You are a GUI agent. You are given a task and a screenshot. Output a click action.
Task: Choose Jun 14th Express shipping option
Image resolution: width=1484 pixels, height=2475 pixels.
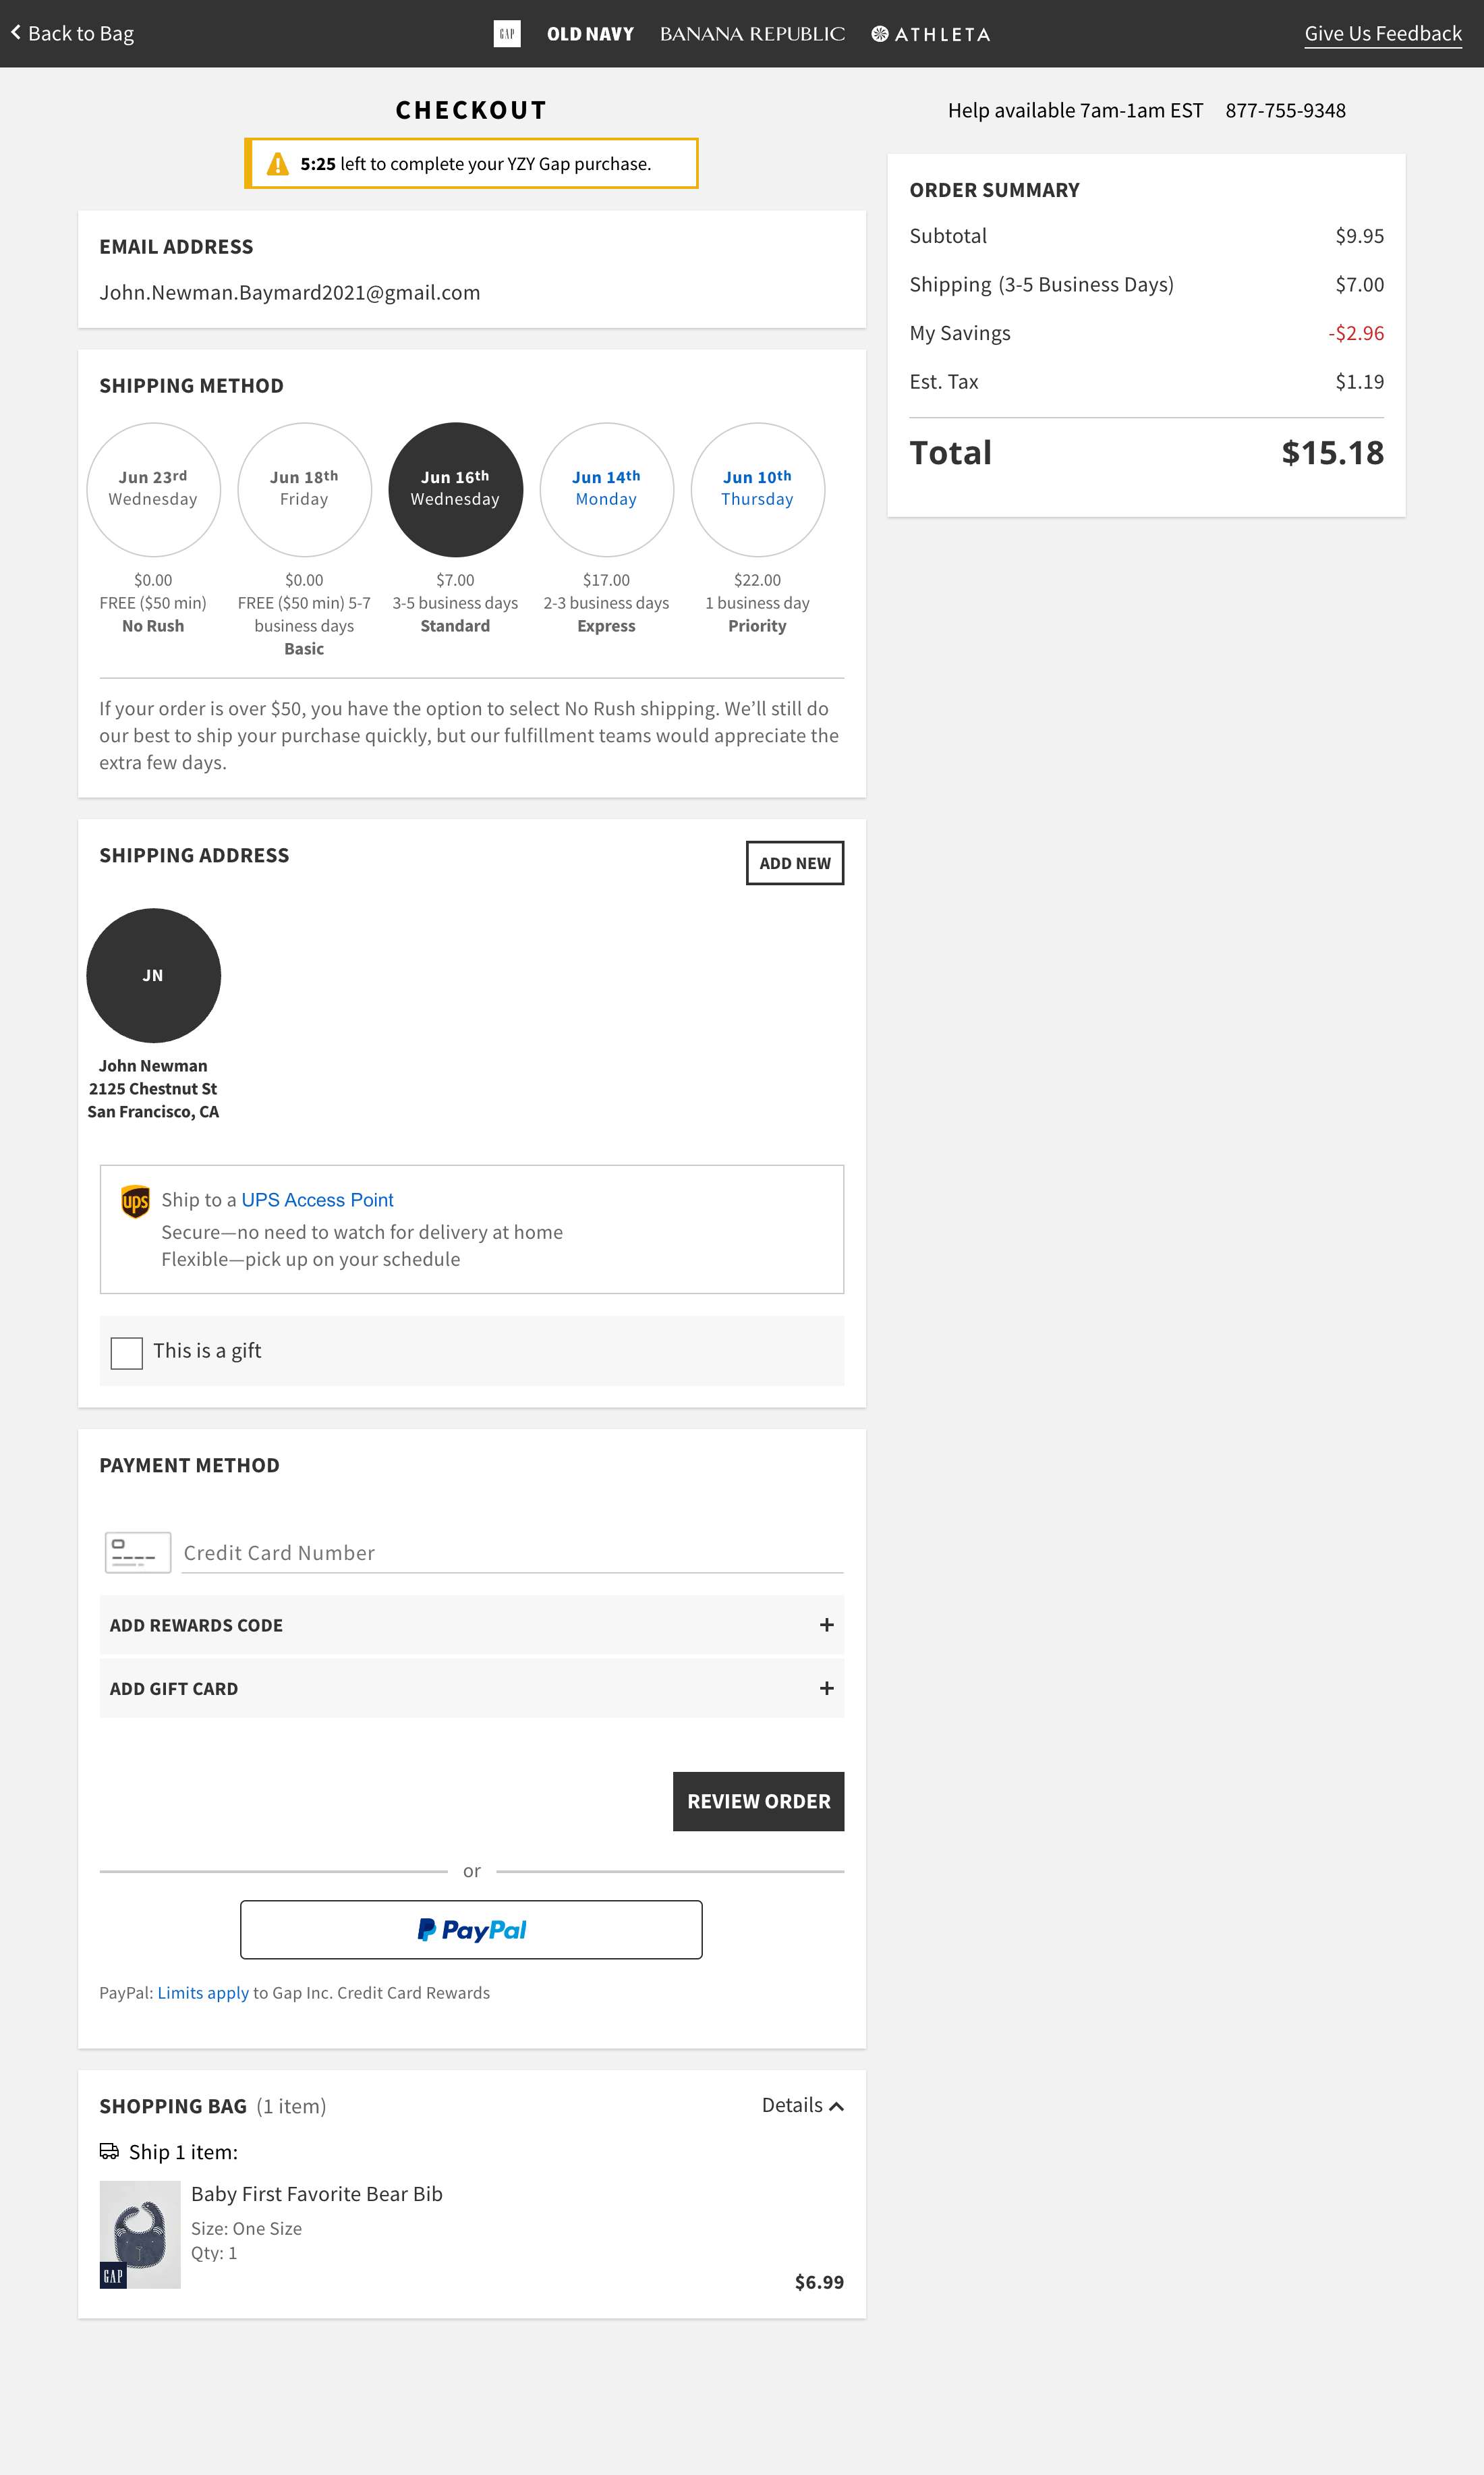[606, 489]
